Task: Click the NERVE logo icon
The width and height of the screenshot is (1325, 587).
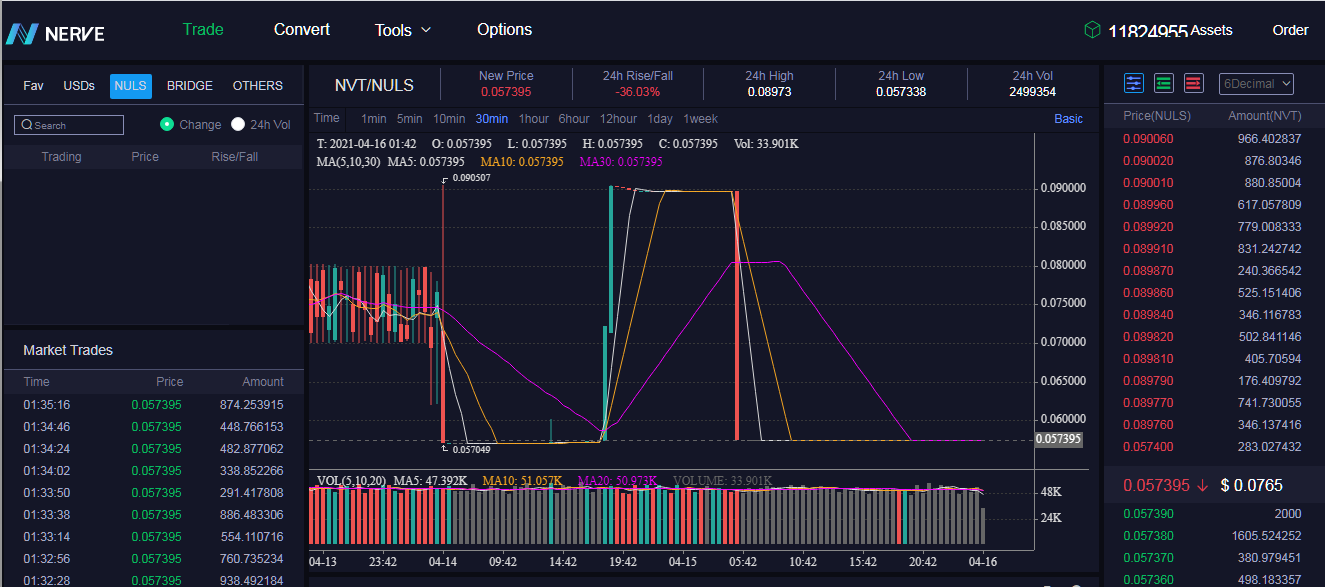Action: pyautogui.click(x=21, y=33)
